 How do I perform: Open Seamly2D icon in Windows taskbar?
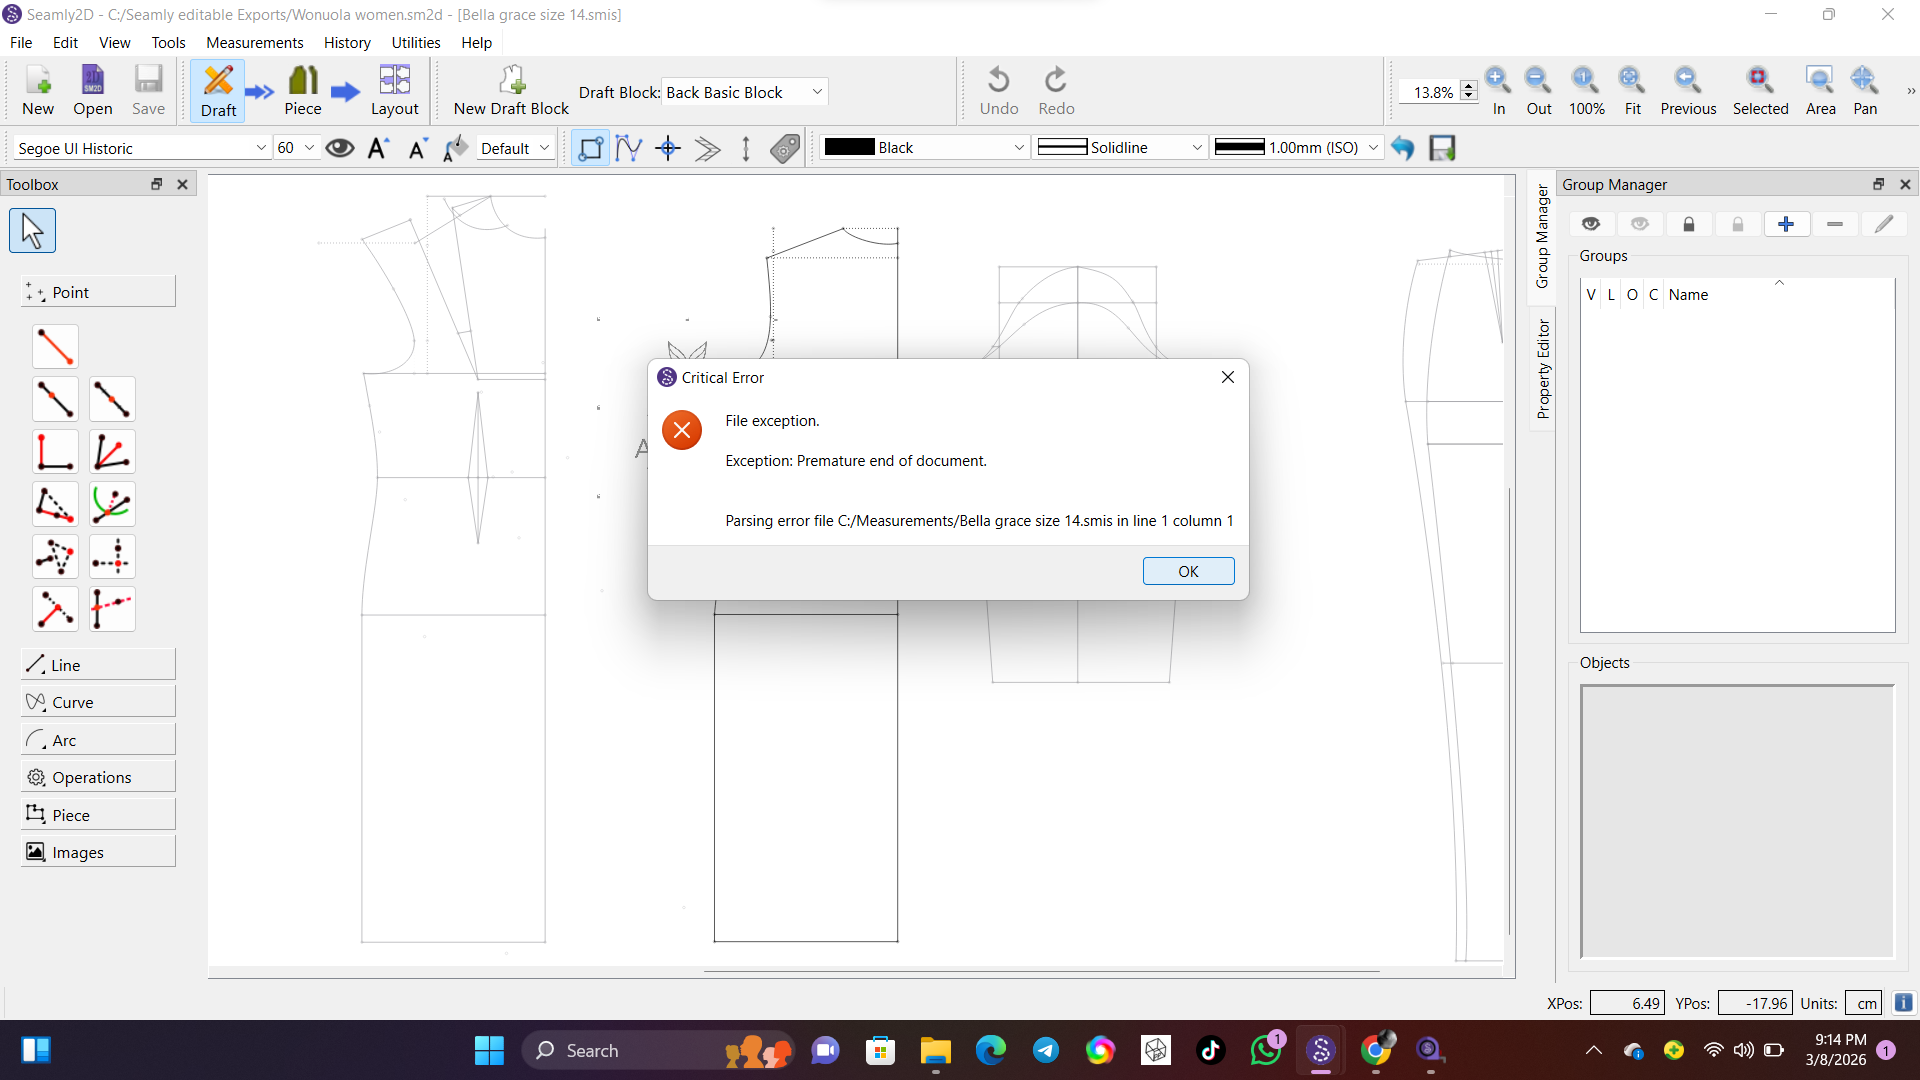(1321, 1050)
